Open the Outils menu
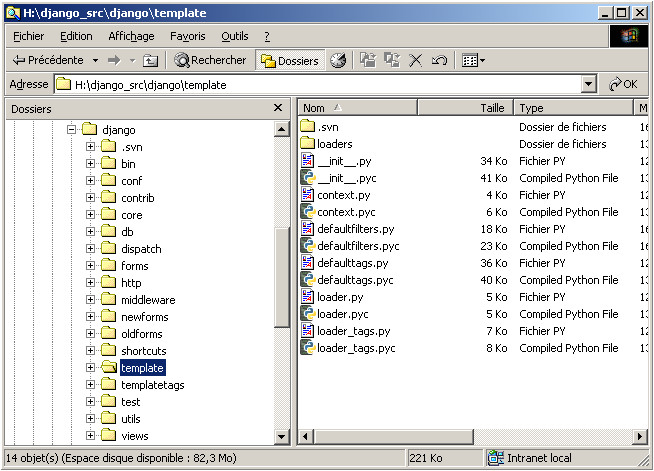 click(235, 36)
